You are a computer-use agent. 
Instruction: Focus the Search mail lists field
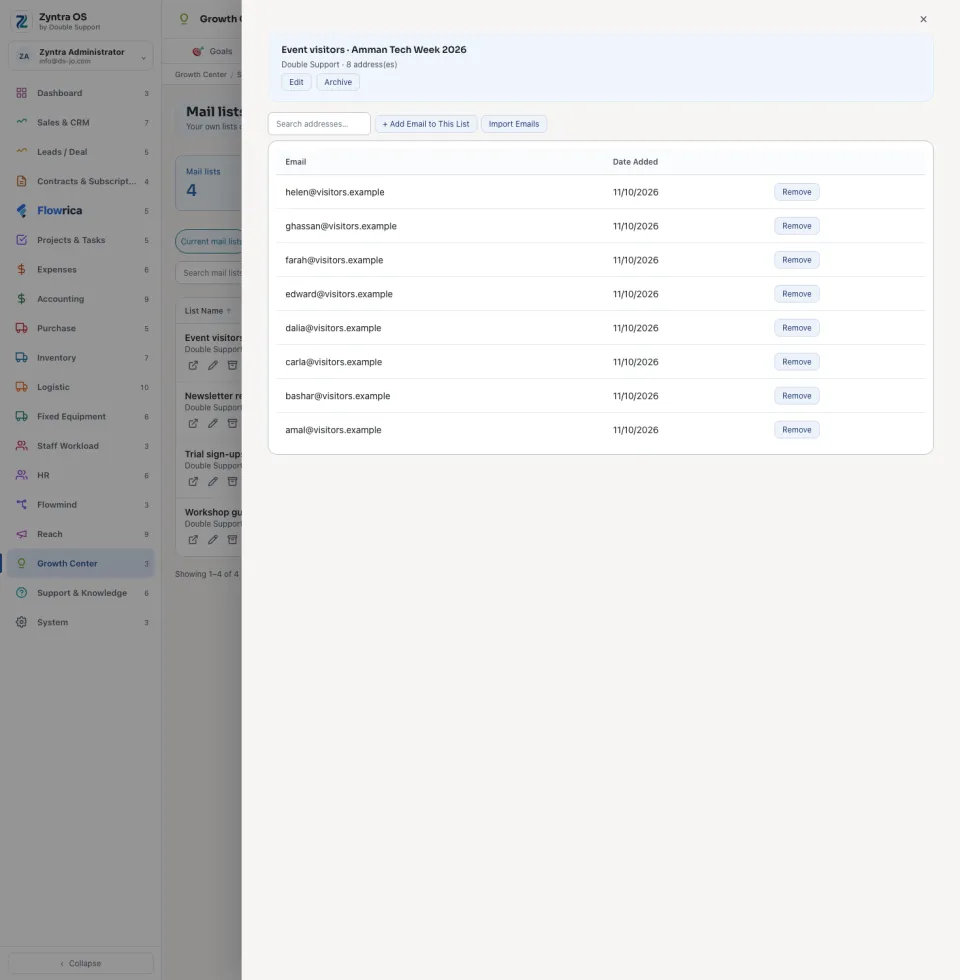point(209,273)
